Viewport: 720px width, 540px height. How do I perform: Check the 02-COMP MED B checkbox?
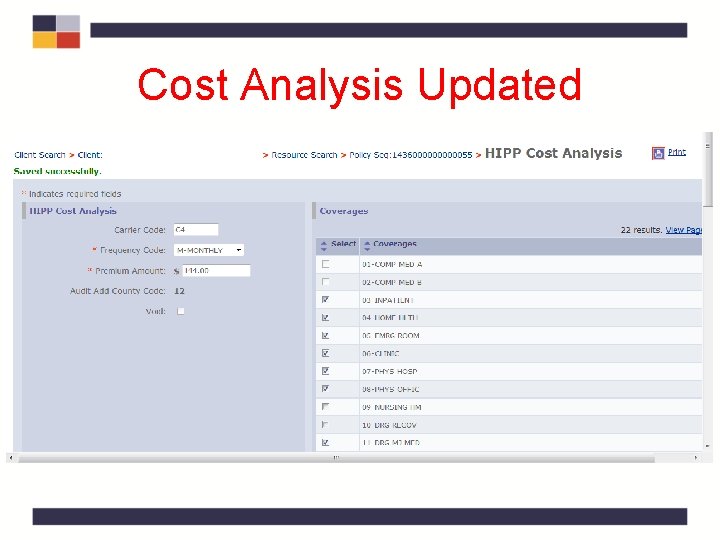tap(326, 282)
